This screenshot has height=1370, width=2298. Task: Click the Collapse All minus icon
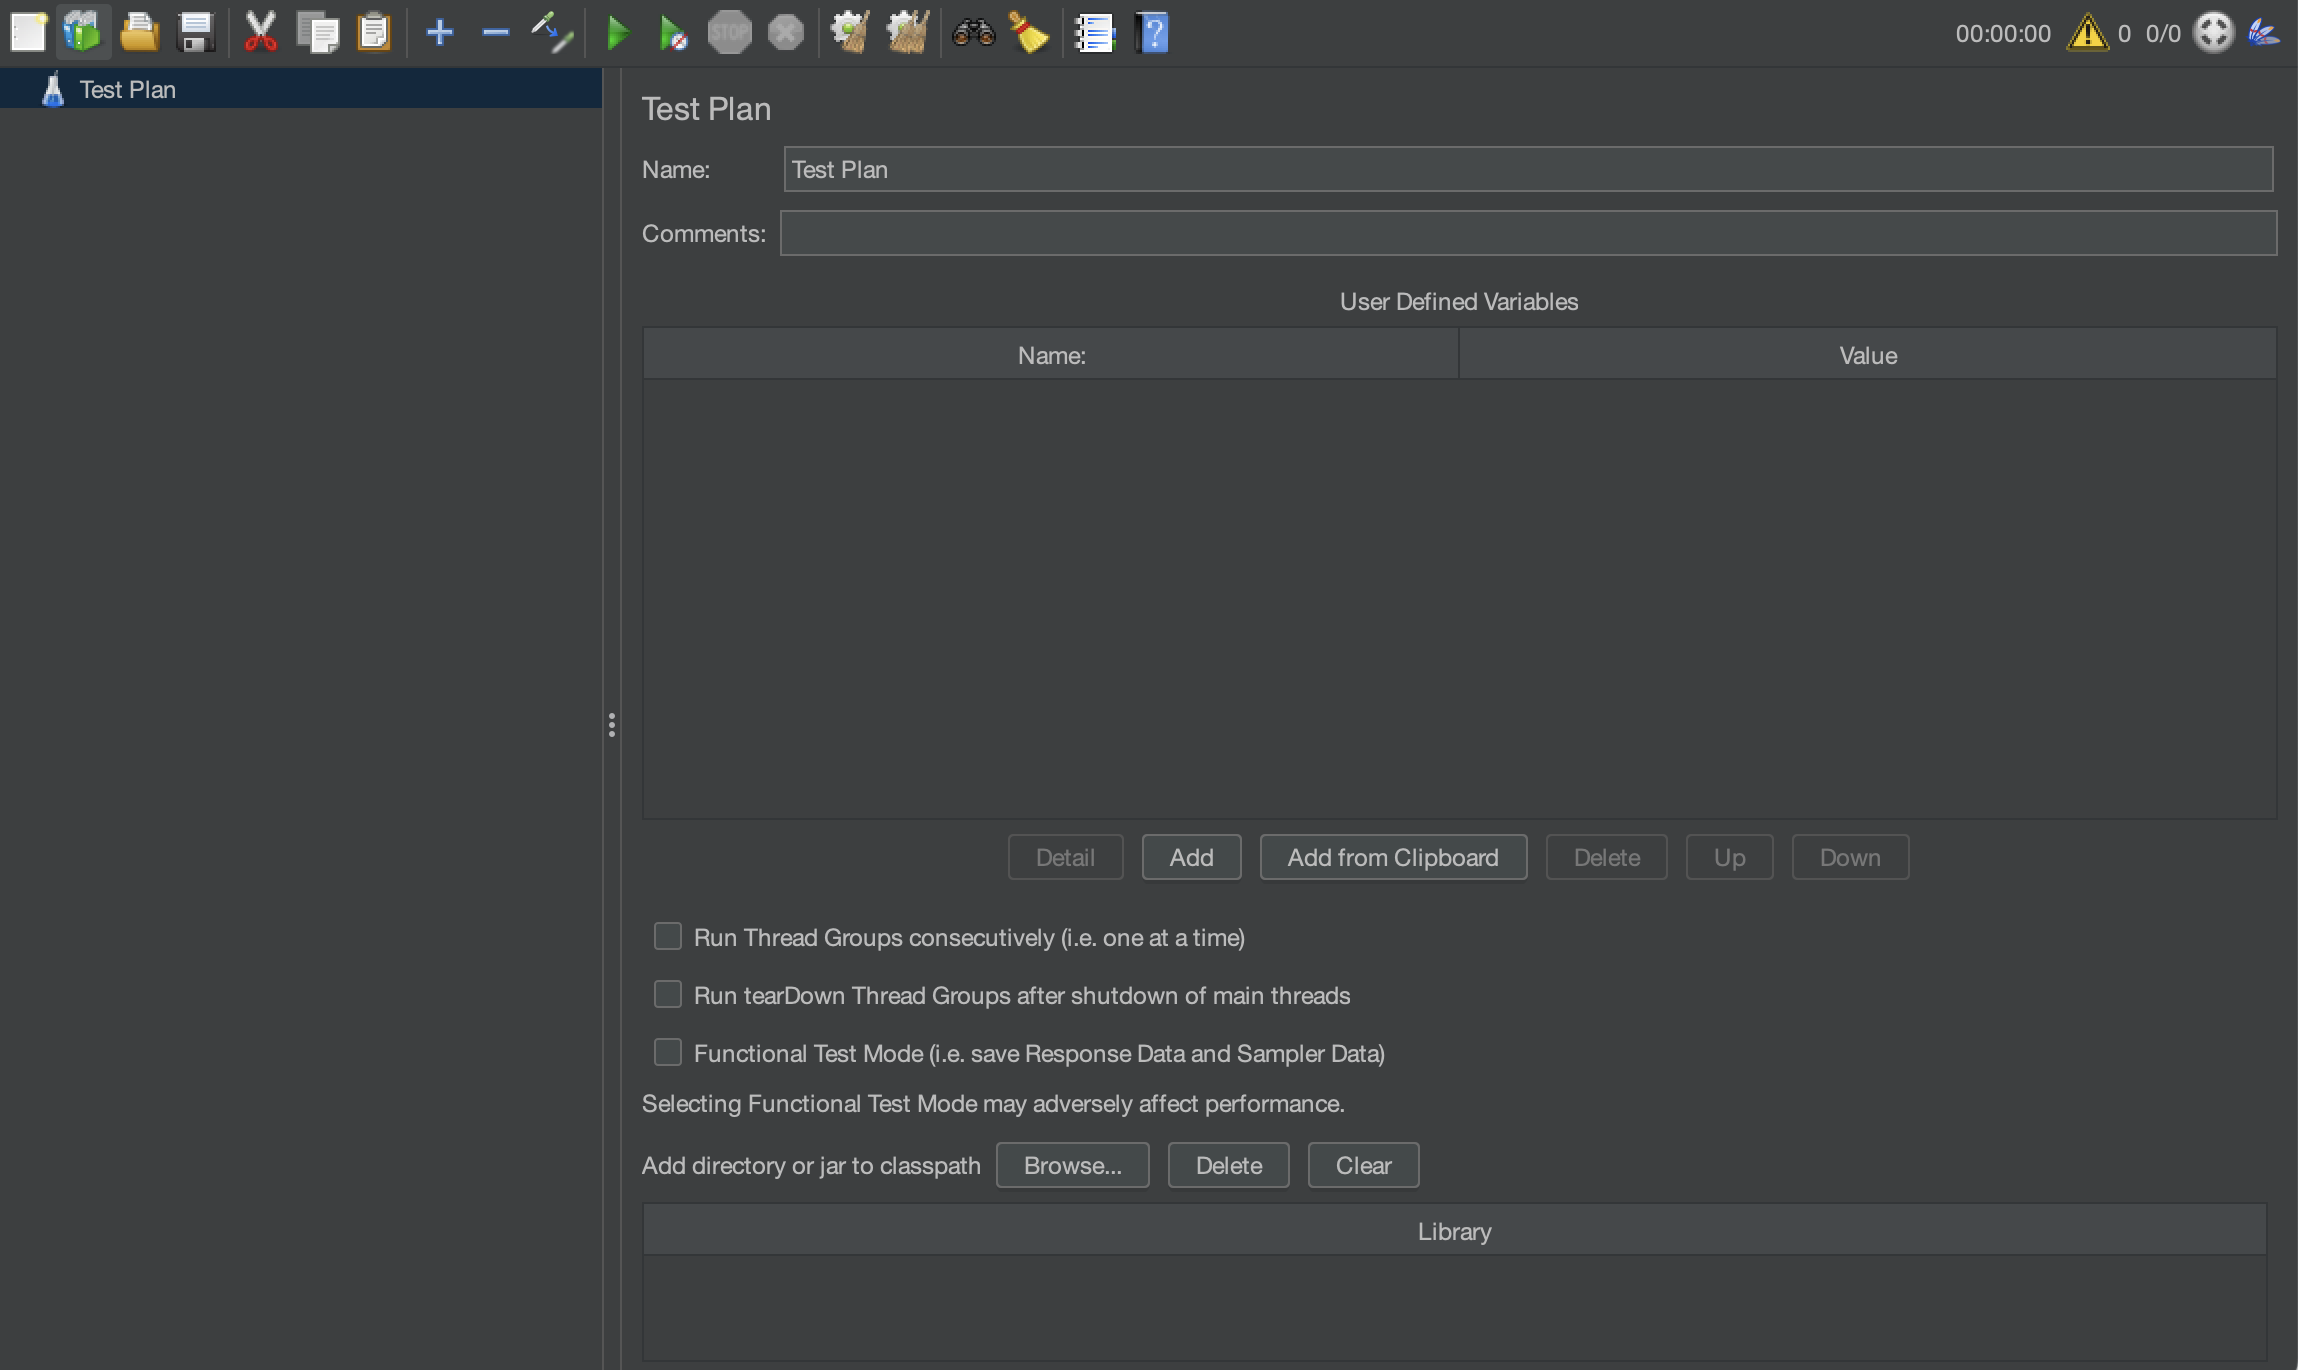tap(495, 32)
